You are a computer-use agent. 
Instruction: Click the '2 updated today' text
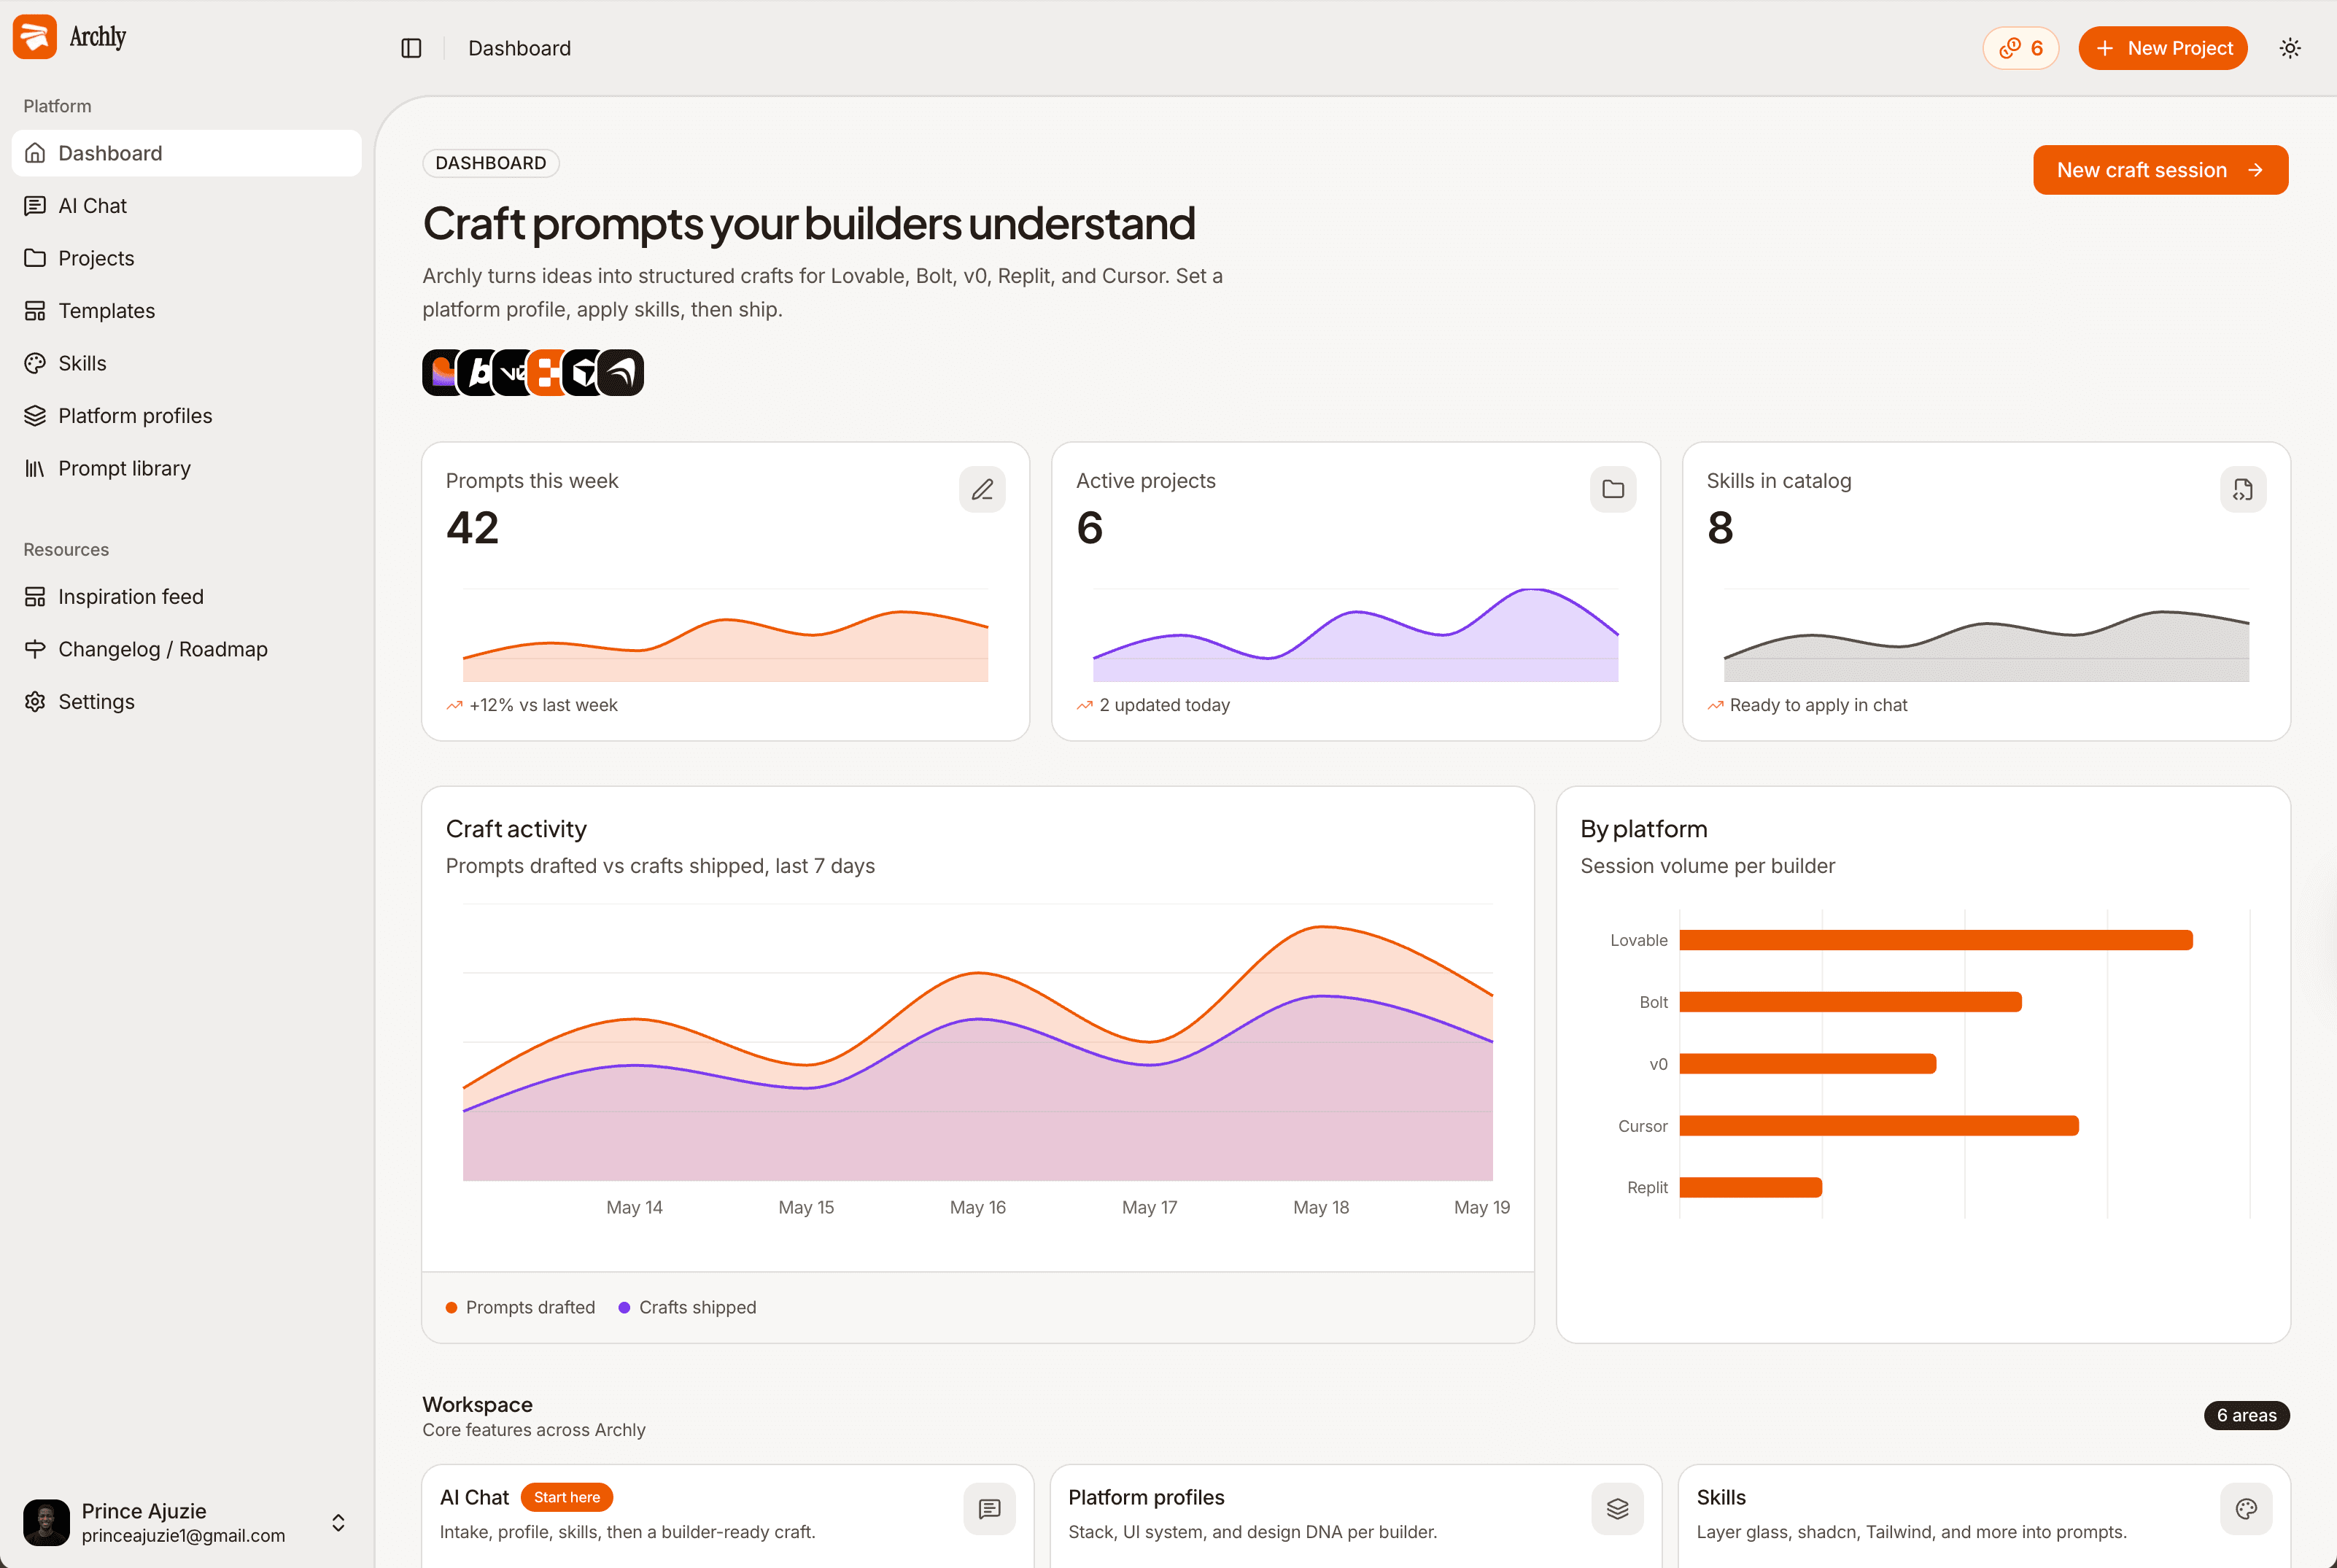[1164, 705]
